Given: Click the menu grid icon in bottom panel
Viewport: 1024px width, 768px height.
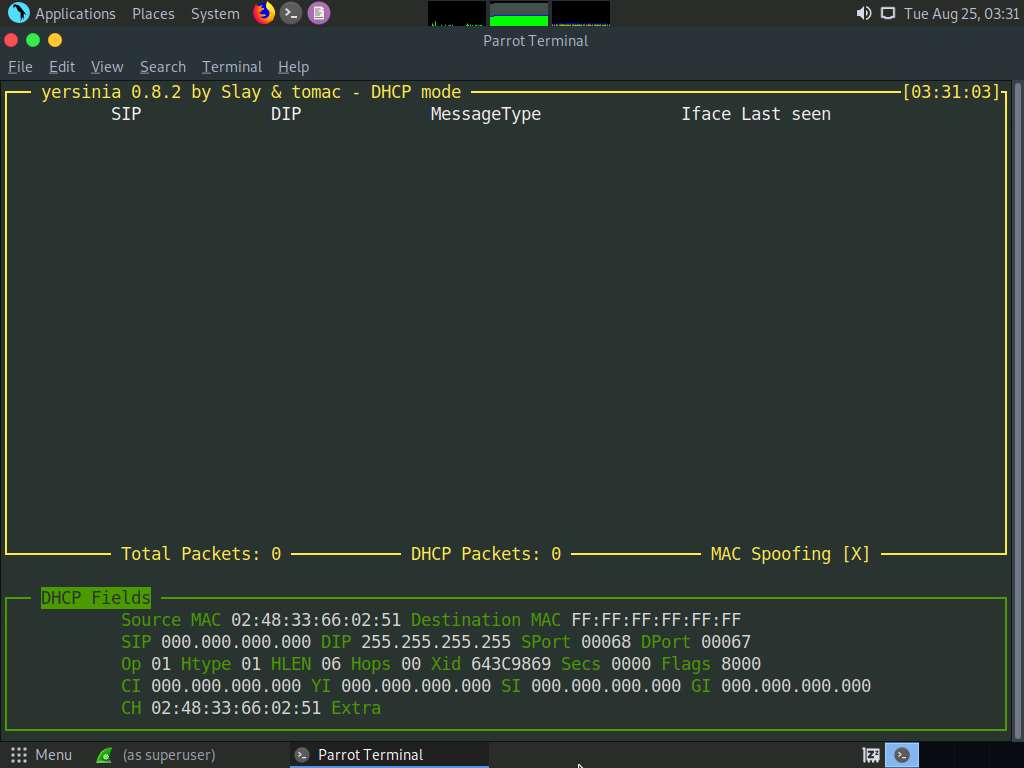Looking at the screenshot, I should [19, 755].
